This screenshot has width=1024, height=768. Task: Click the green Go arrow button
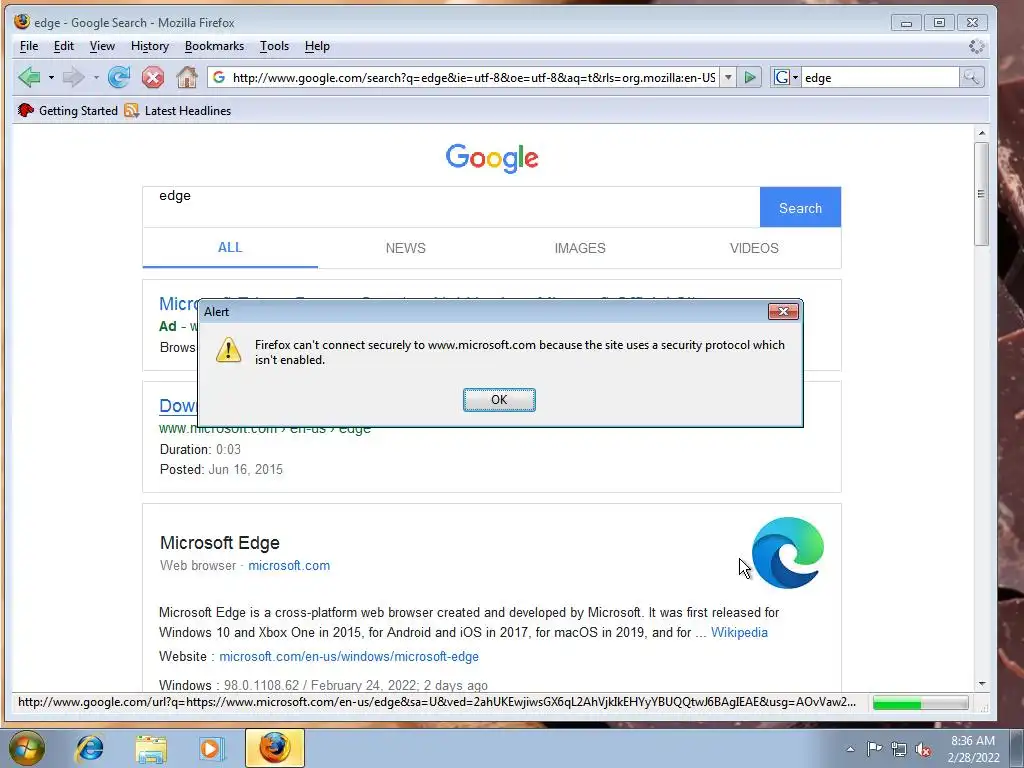coord(750,78)
